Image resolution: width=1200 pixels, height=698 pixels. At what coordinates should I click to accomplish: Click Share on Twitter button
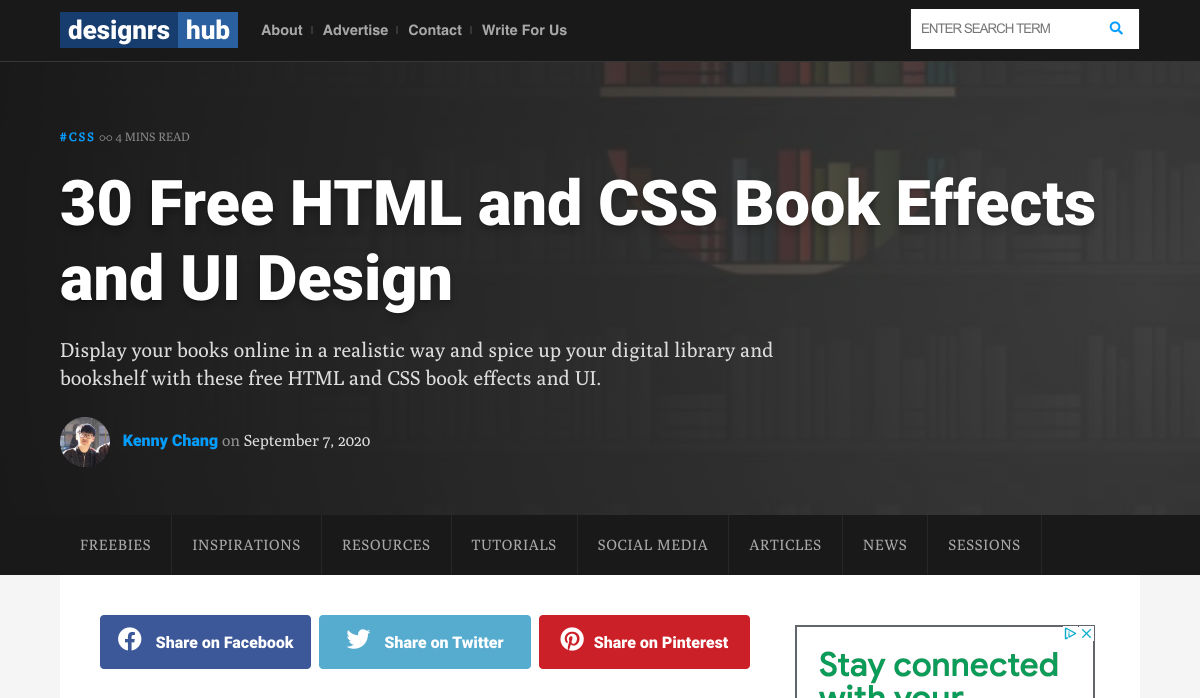[425, 642]
